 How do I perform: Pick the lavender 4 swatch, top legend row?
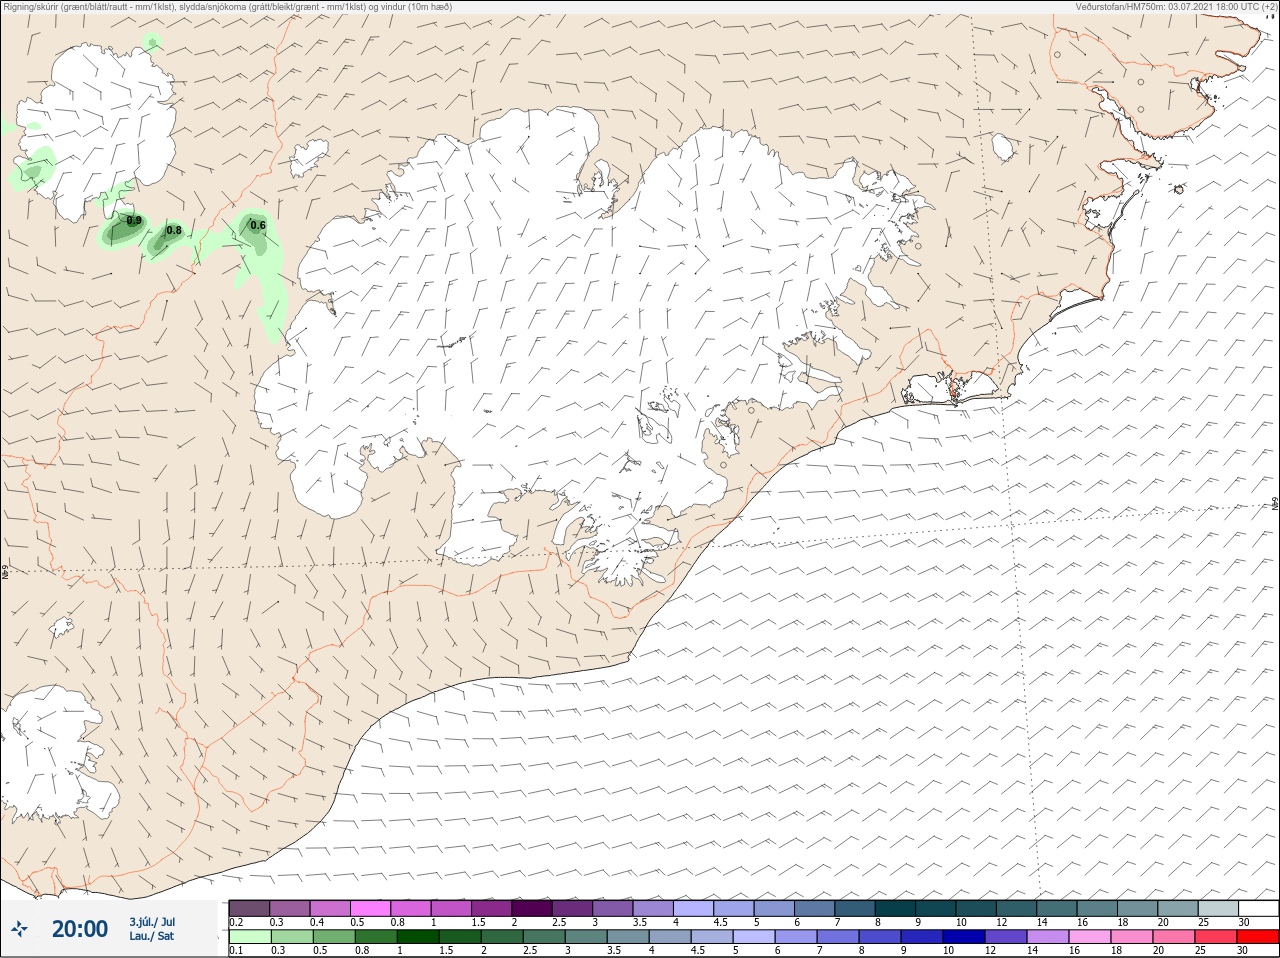[693, 908]
